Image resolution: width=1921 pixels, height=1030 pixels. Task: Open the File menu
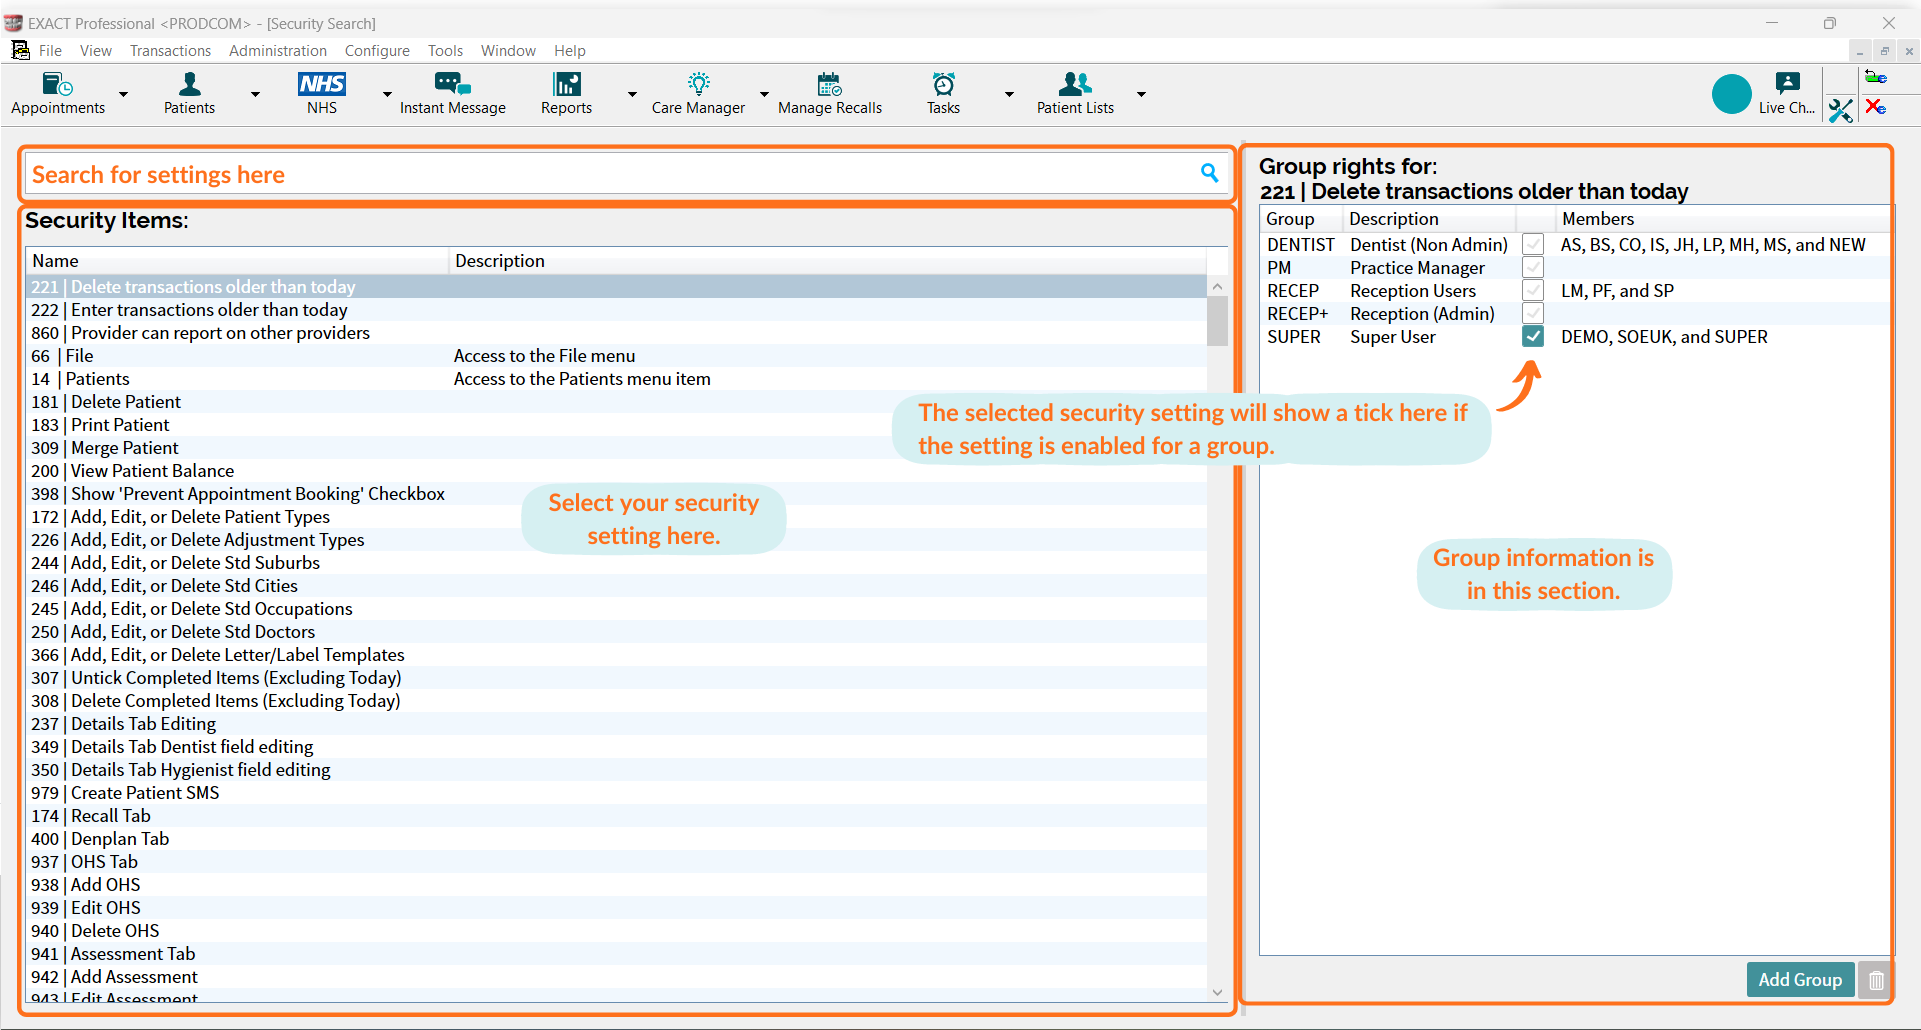50,50
